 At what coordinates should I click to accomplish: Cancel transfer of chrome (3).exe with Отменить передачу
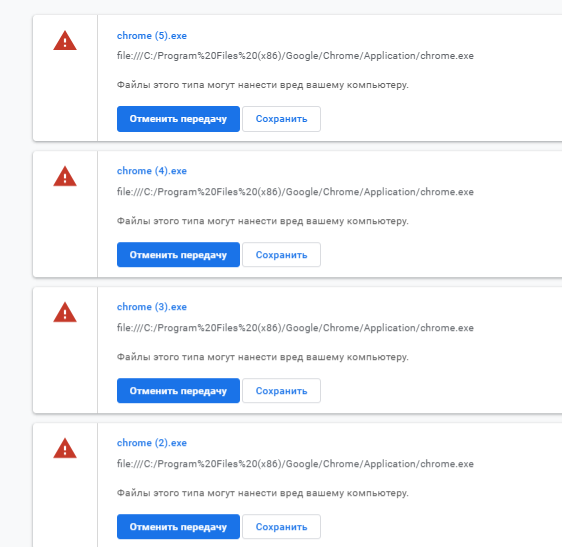tap(178, 391)
